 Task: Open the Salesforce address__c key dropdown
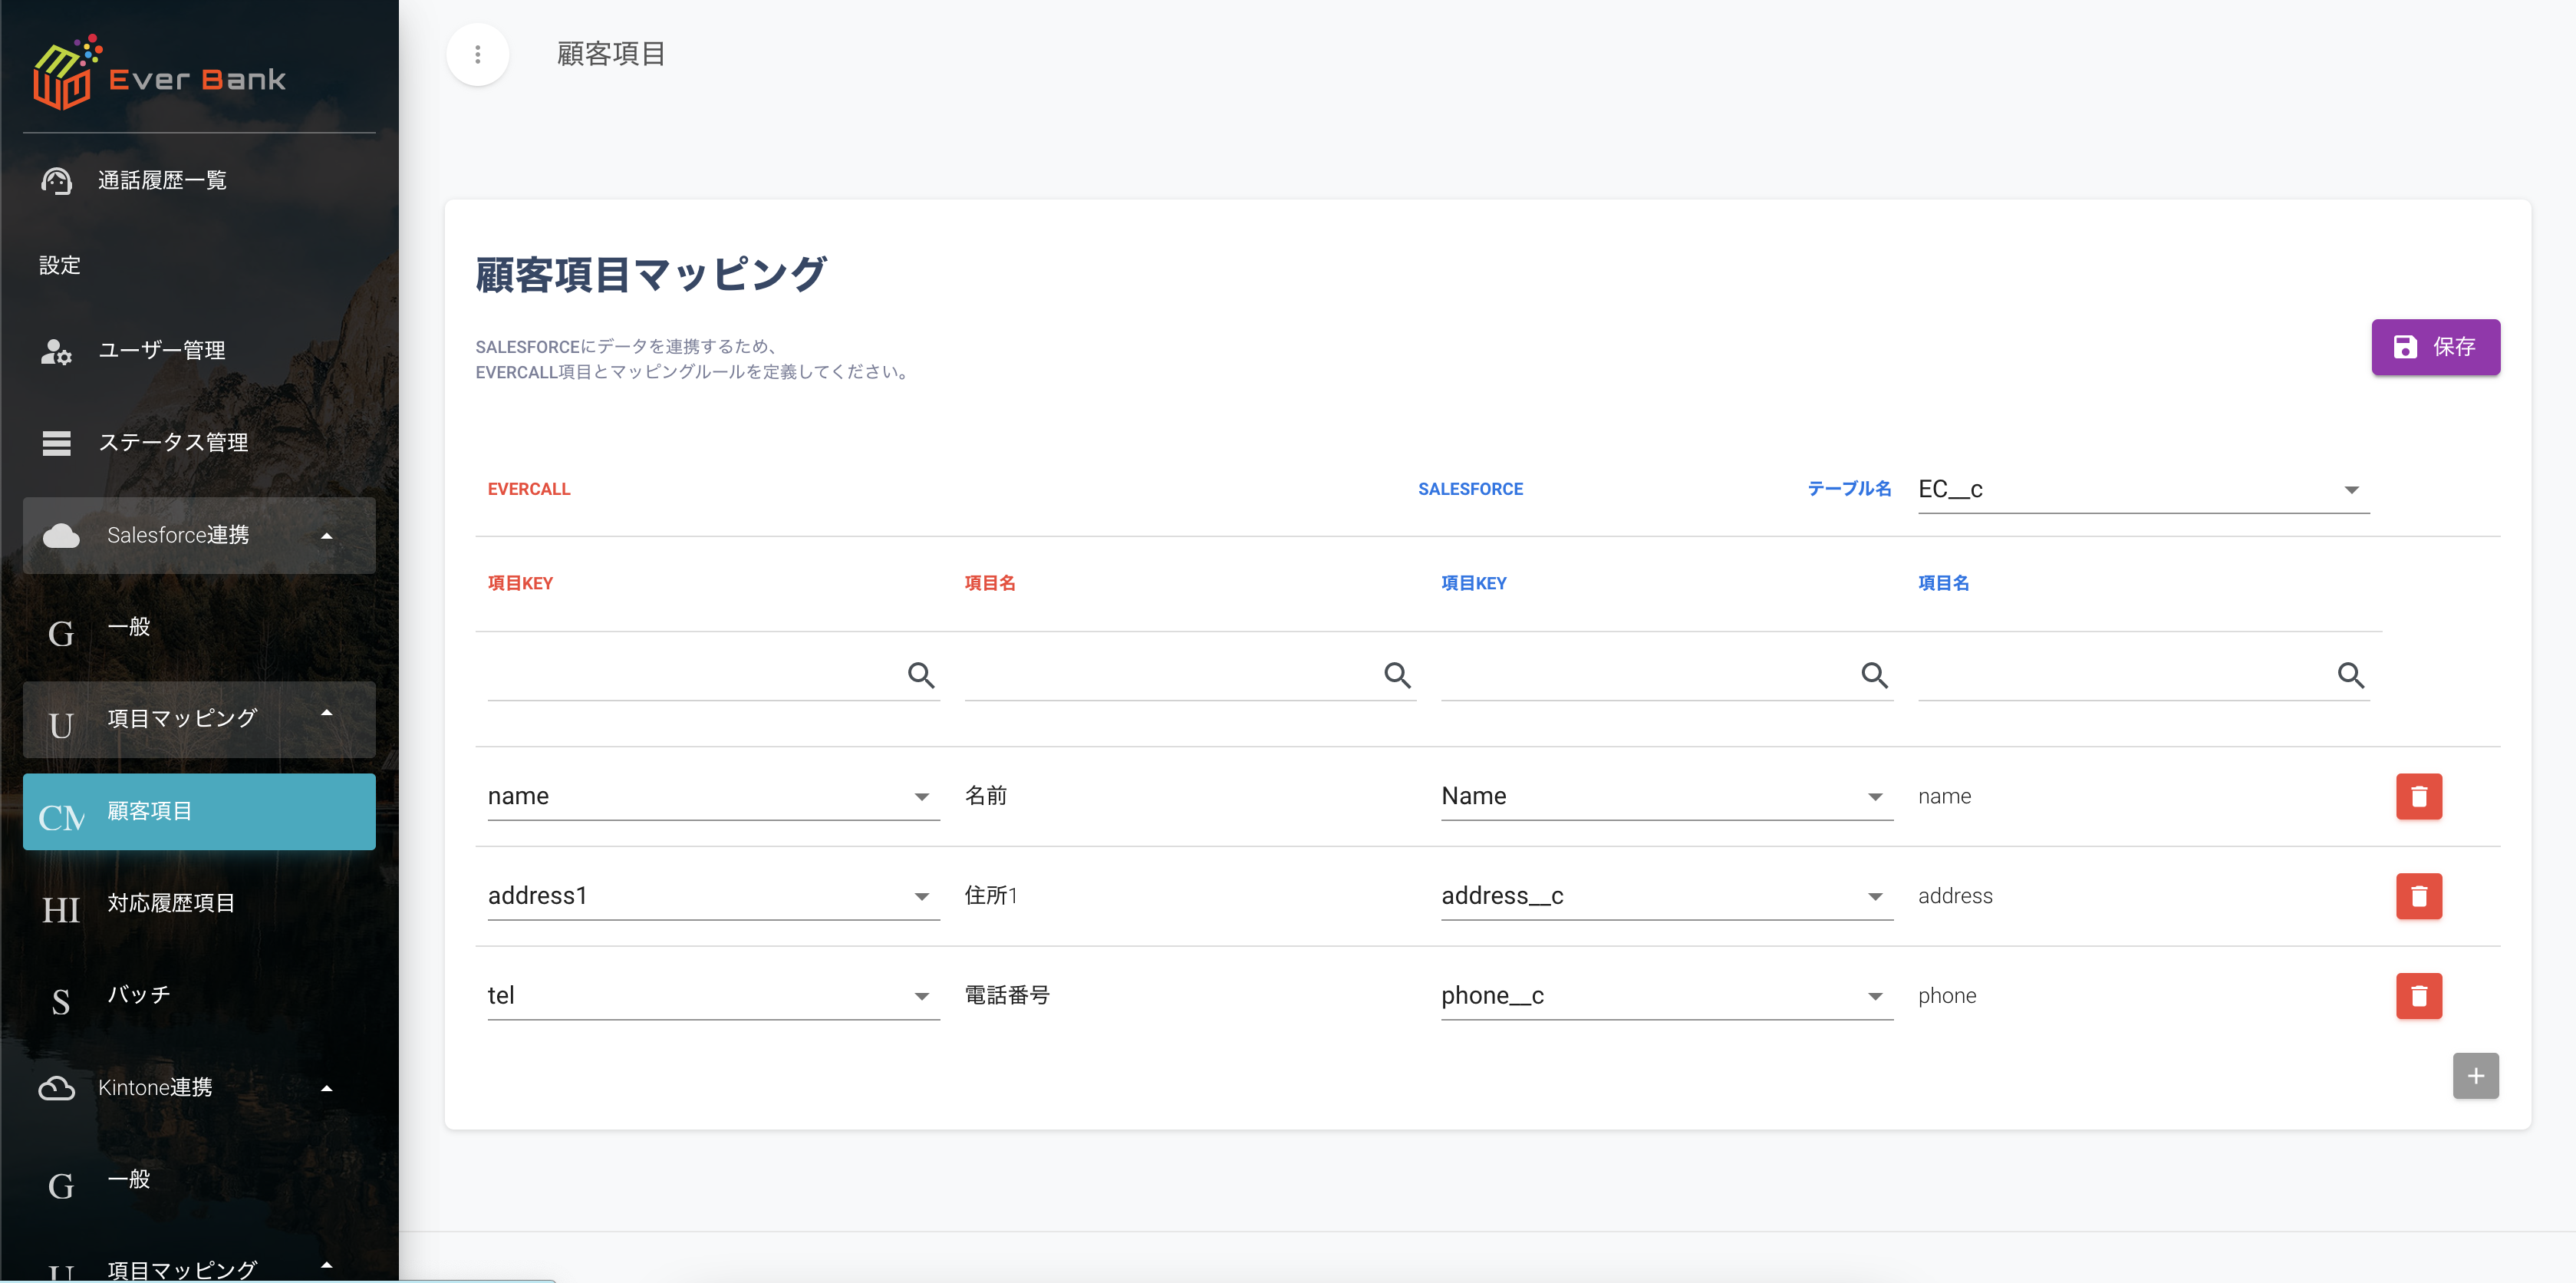1666,896
